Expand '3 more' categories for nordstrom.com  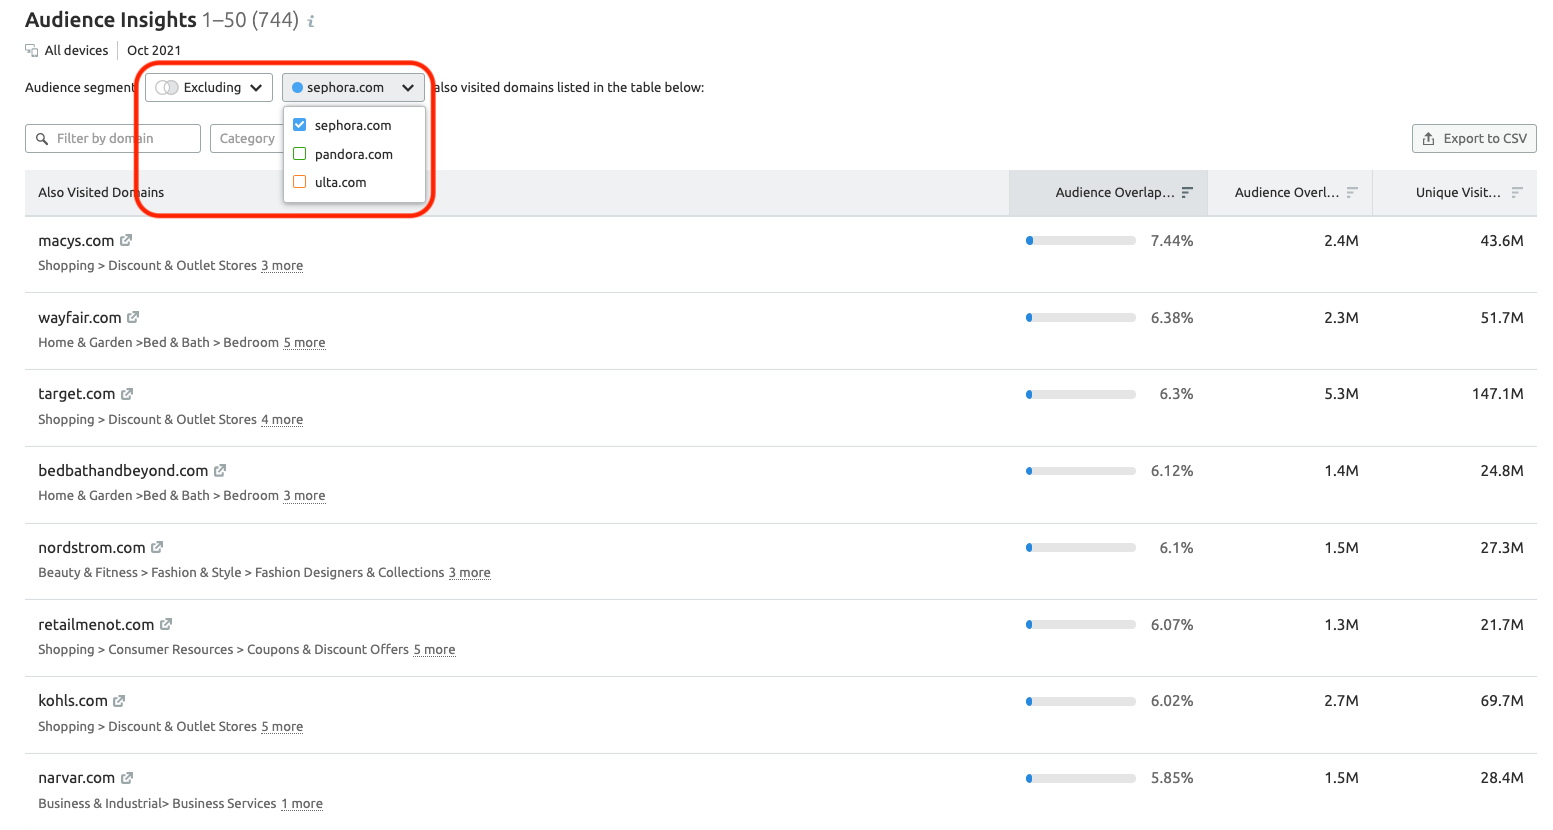[x=469, y=573]
